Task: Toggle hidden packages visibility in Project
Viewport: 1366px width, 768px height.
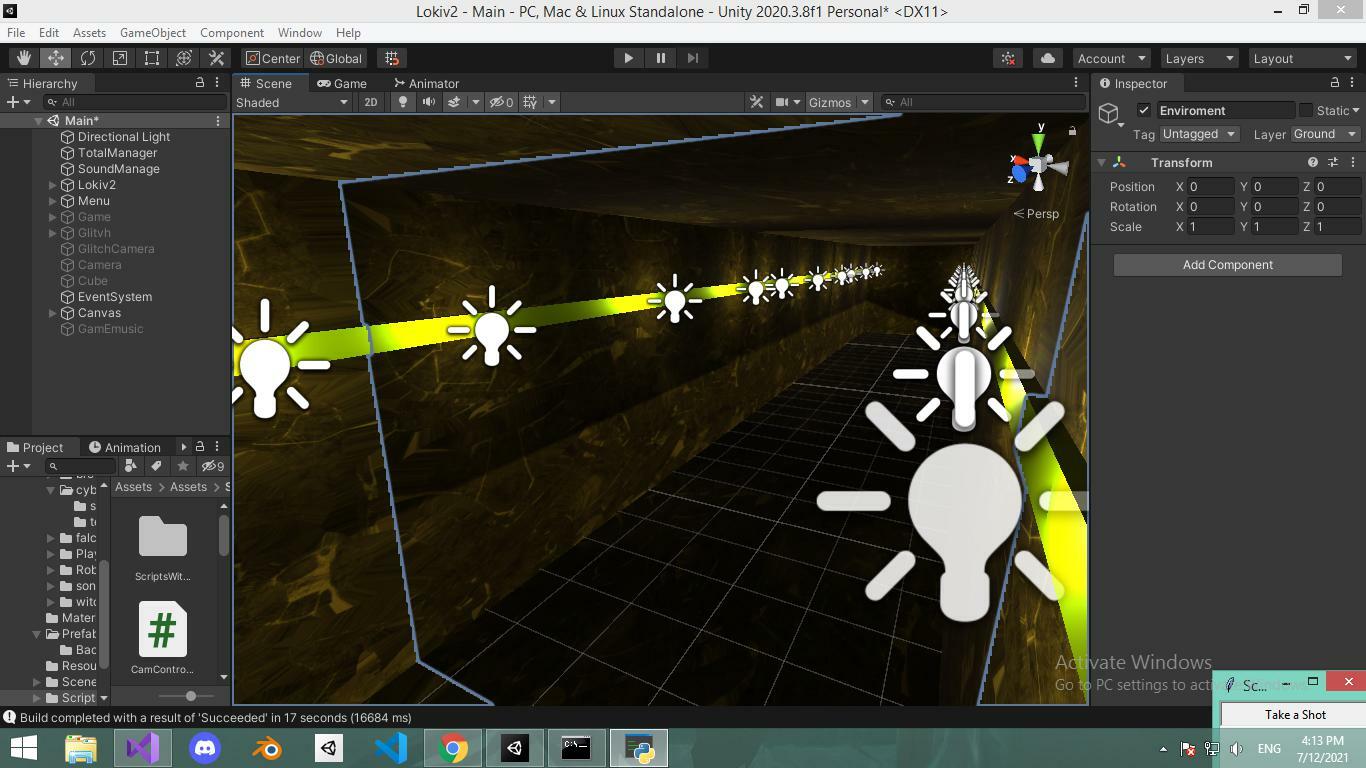Action: point(212,466)
